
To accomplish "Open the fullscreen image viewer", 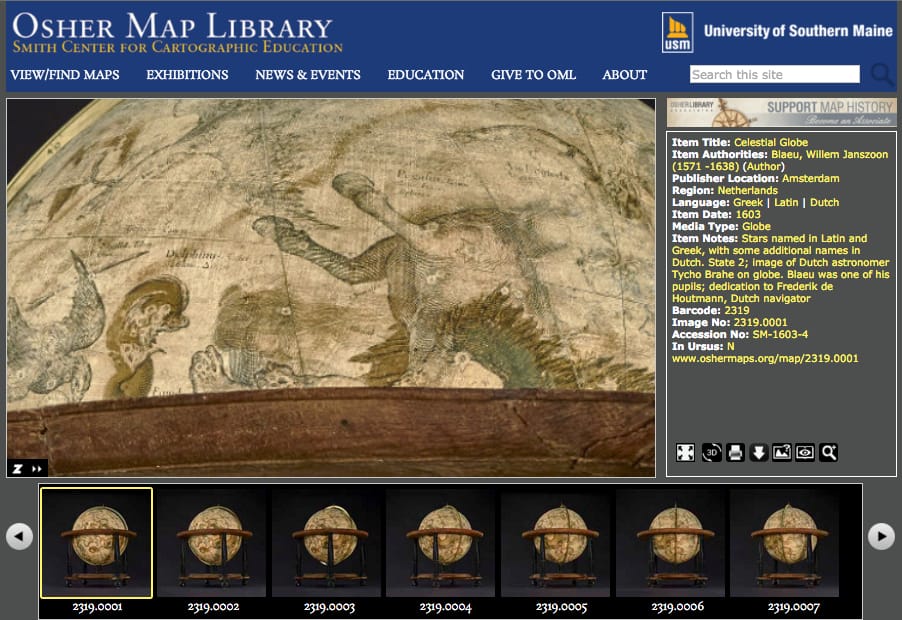I will click(685, 452).
